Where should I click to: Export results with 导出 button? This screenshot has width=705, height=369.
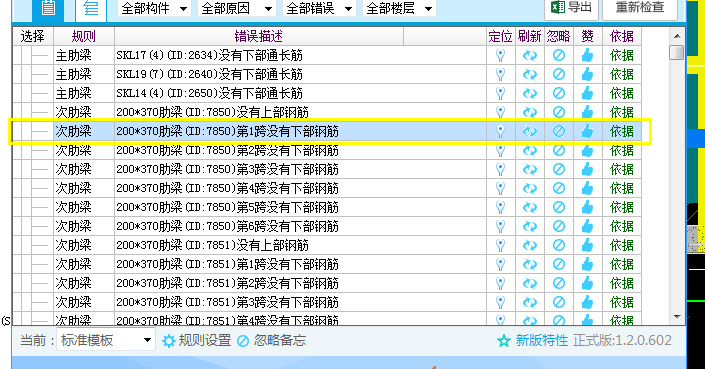click(x=571, y=8)
